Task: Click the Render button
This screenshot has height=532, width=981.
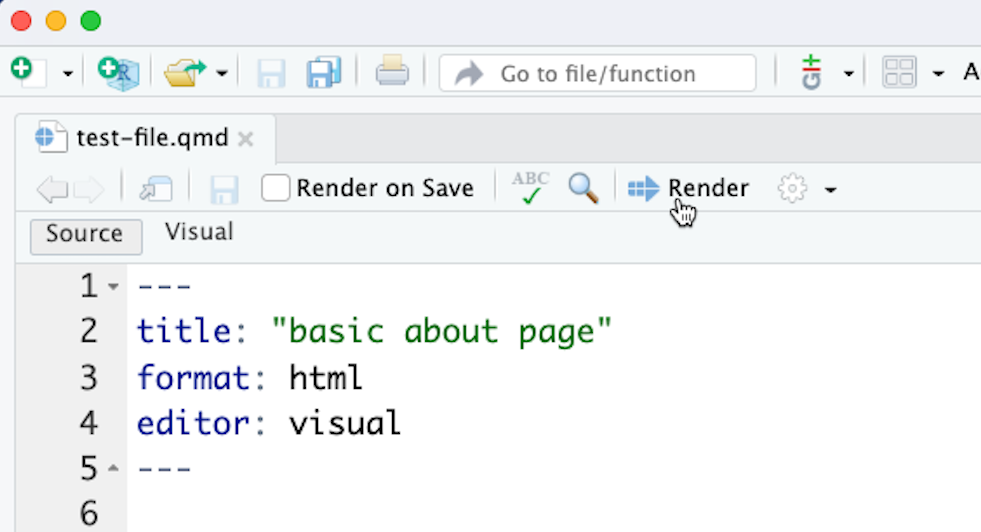Action: coord(689,188)
